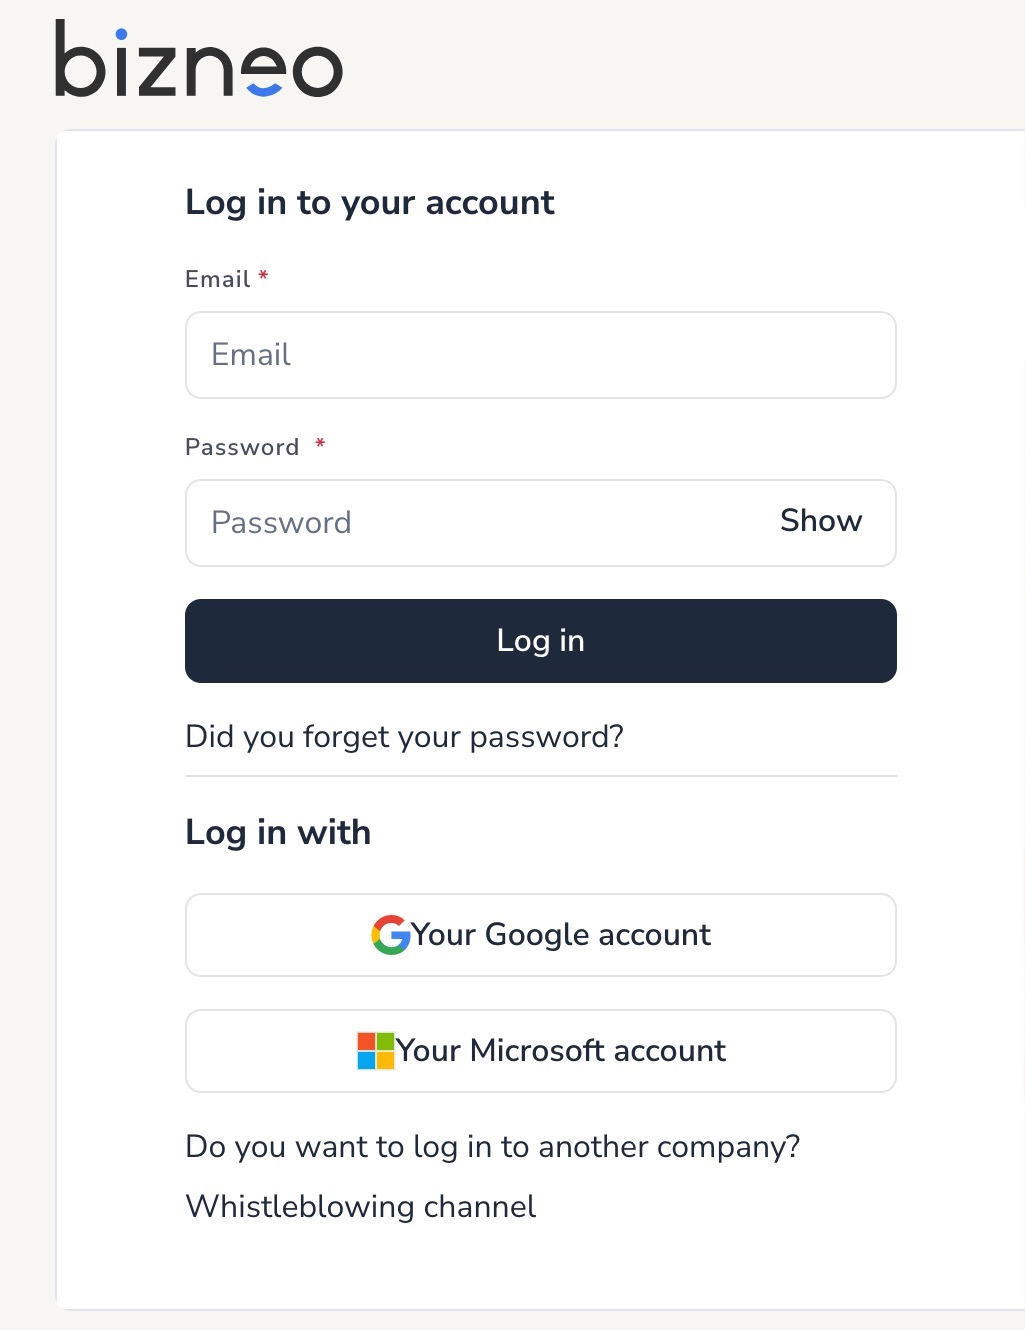This screenshot has width=1025, height=1330.
Task: Click the bizneo logo
Action: (198, 59)
